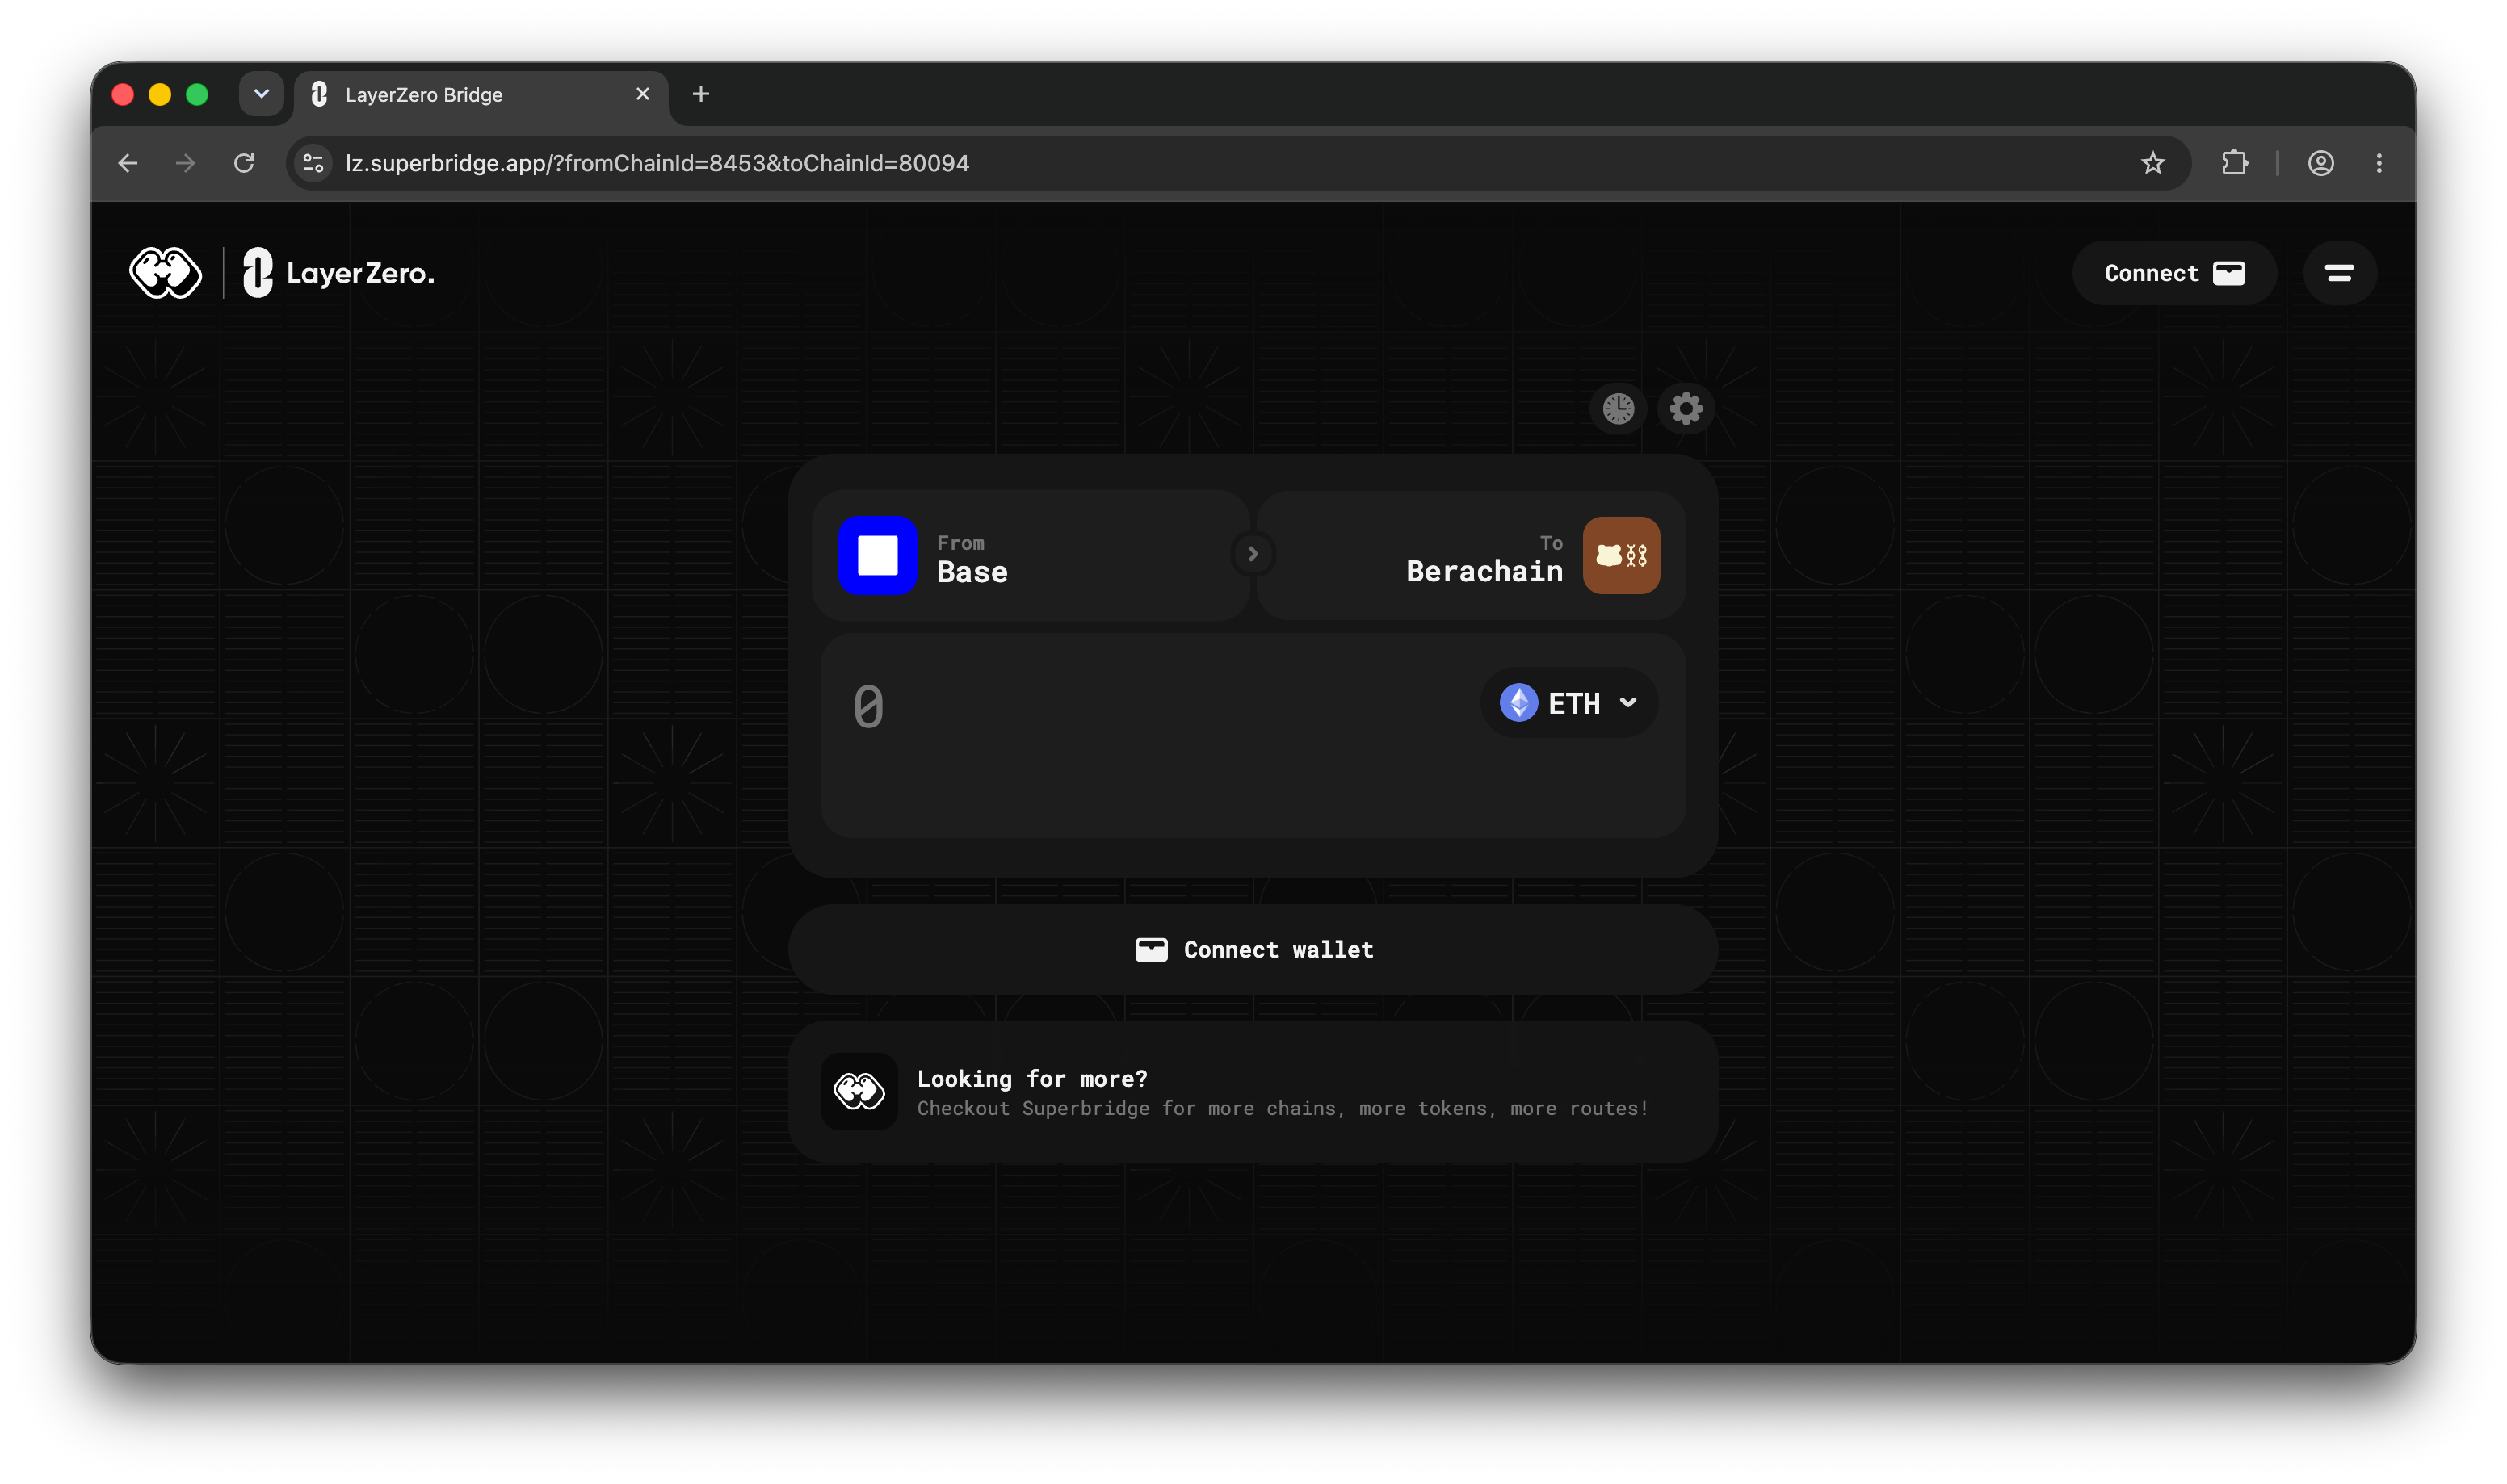
Task: Choose the To chain Berachain selector
Action: [1471, 555]
